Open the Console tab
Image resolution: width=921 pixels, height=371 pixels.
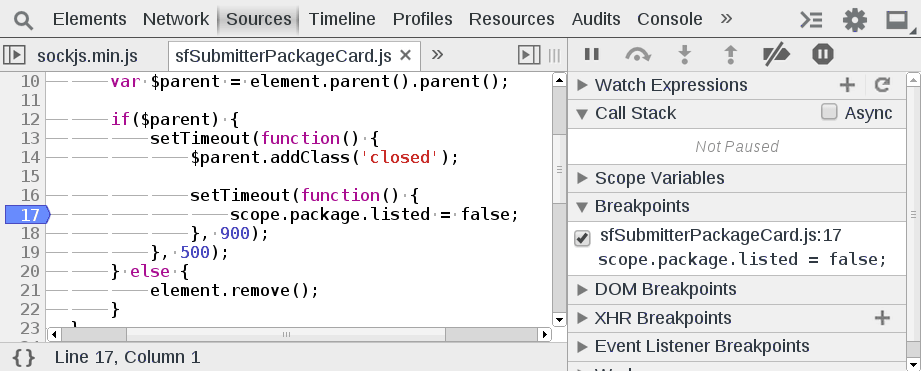pos(670,19)
